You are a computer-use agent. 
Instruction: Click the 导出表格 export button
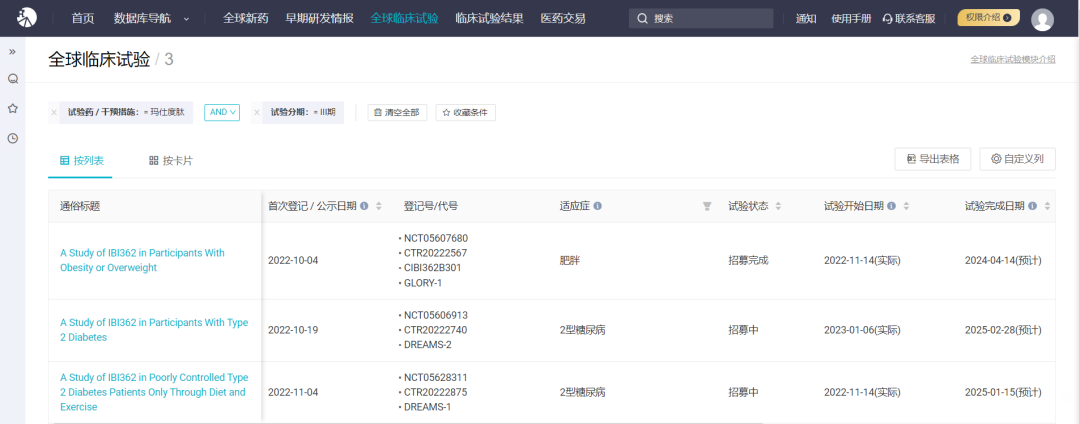tap(932, 159)
